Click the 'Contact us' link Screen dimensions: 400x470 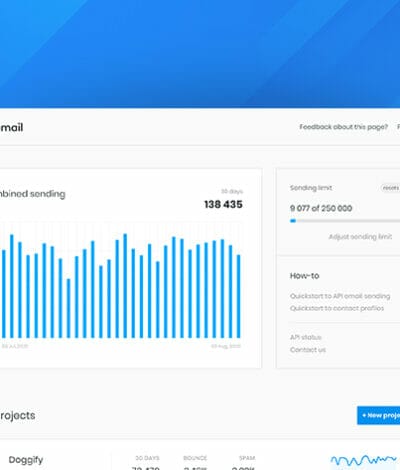308,350
